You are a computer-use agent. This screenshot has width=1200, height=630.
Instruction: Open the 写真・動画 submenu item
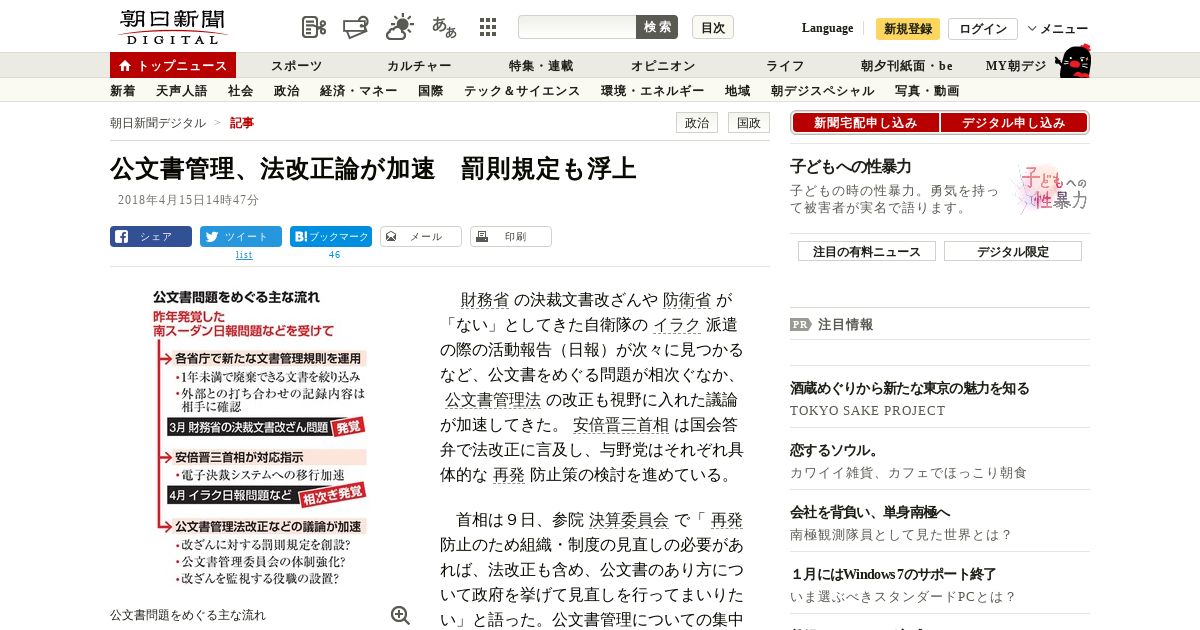point(927,90)
